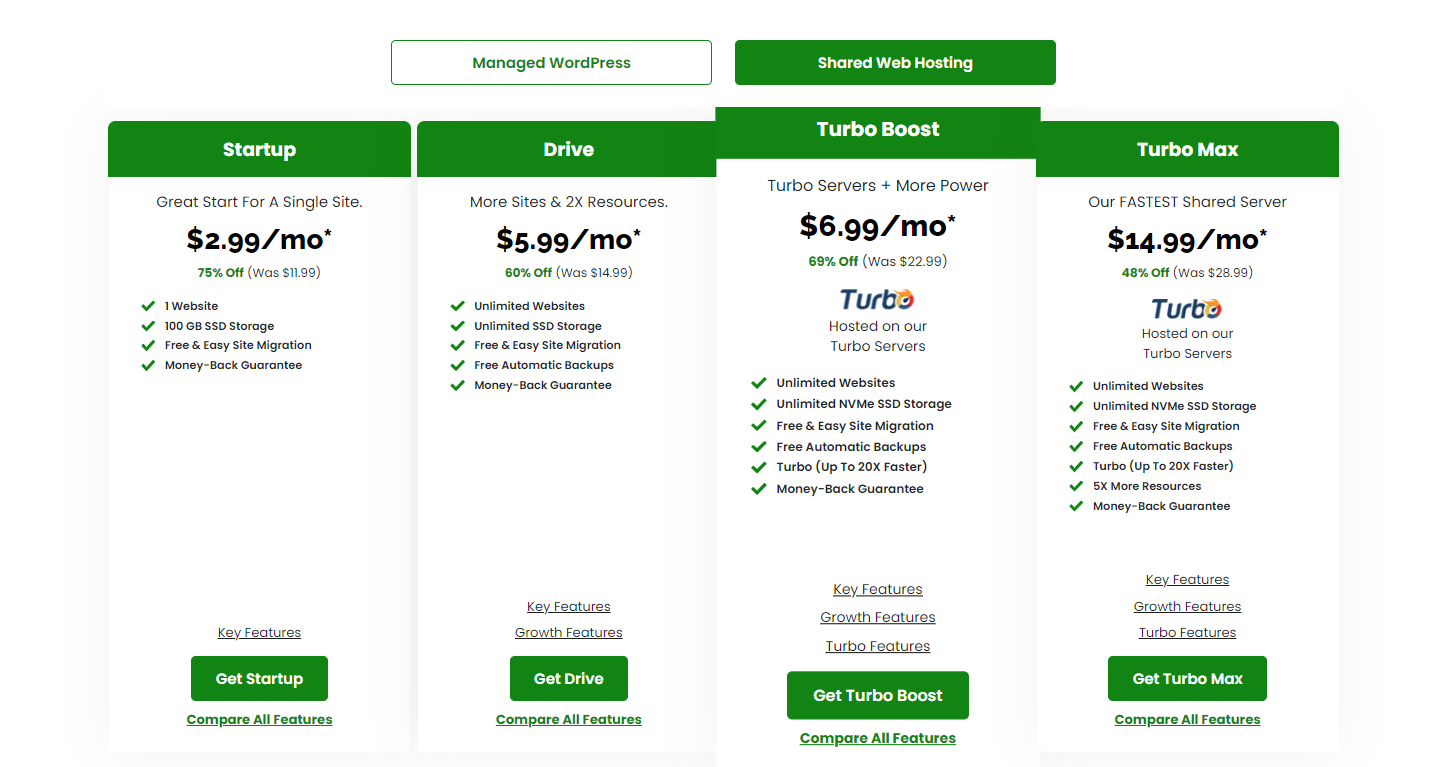
Task: Click the Get Startup button
Action: click(x=259, y=678)
